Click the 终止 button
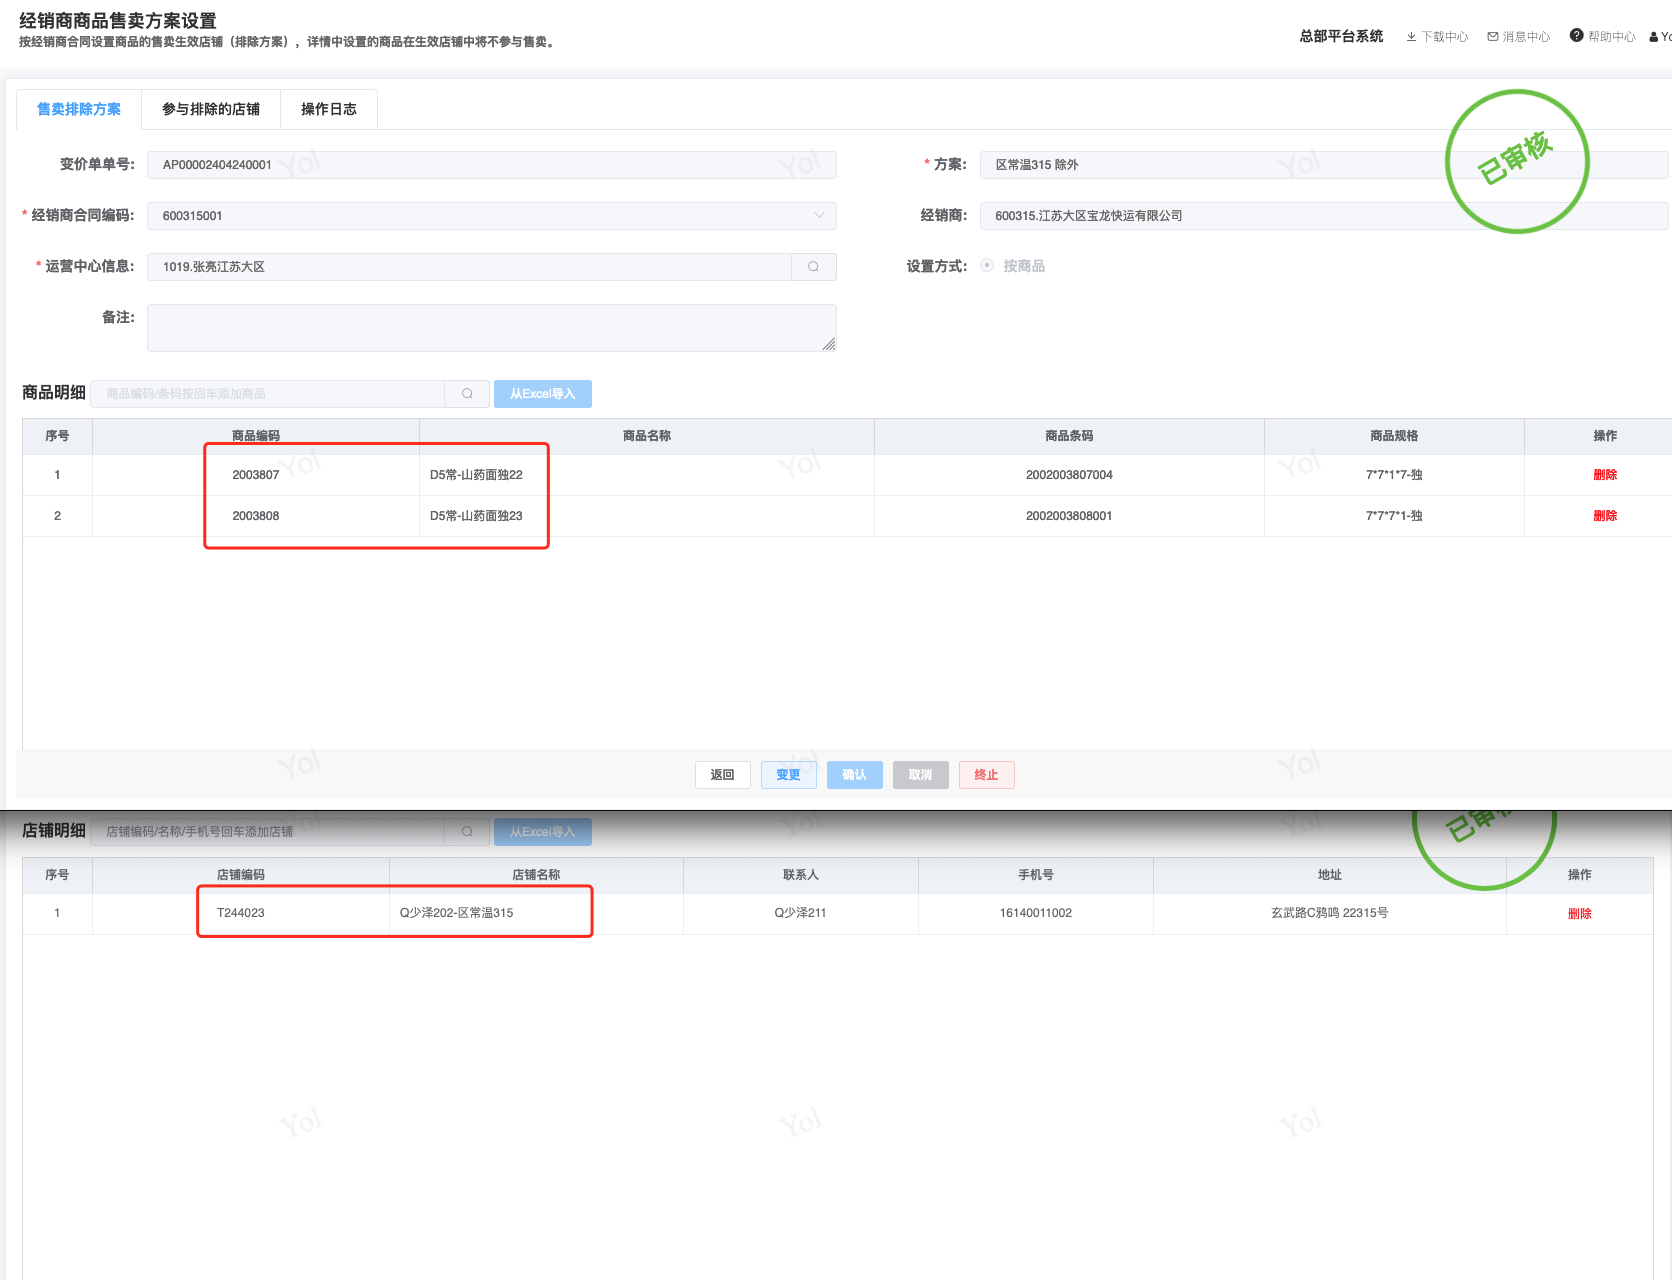This screenshot has height=1280, width=1672. pyautogui.click(x=987, y=775)
